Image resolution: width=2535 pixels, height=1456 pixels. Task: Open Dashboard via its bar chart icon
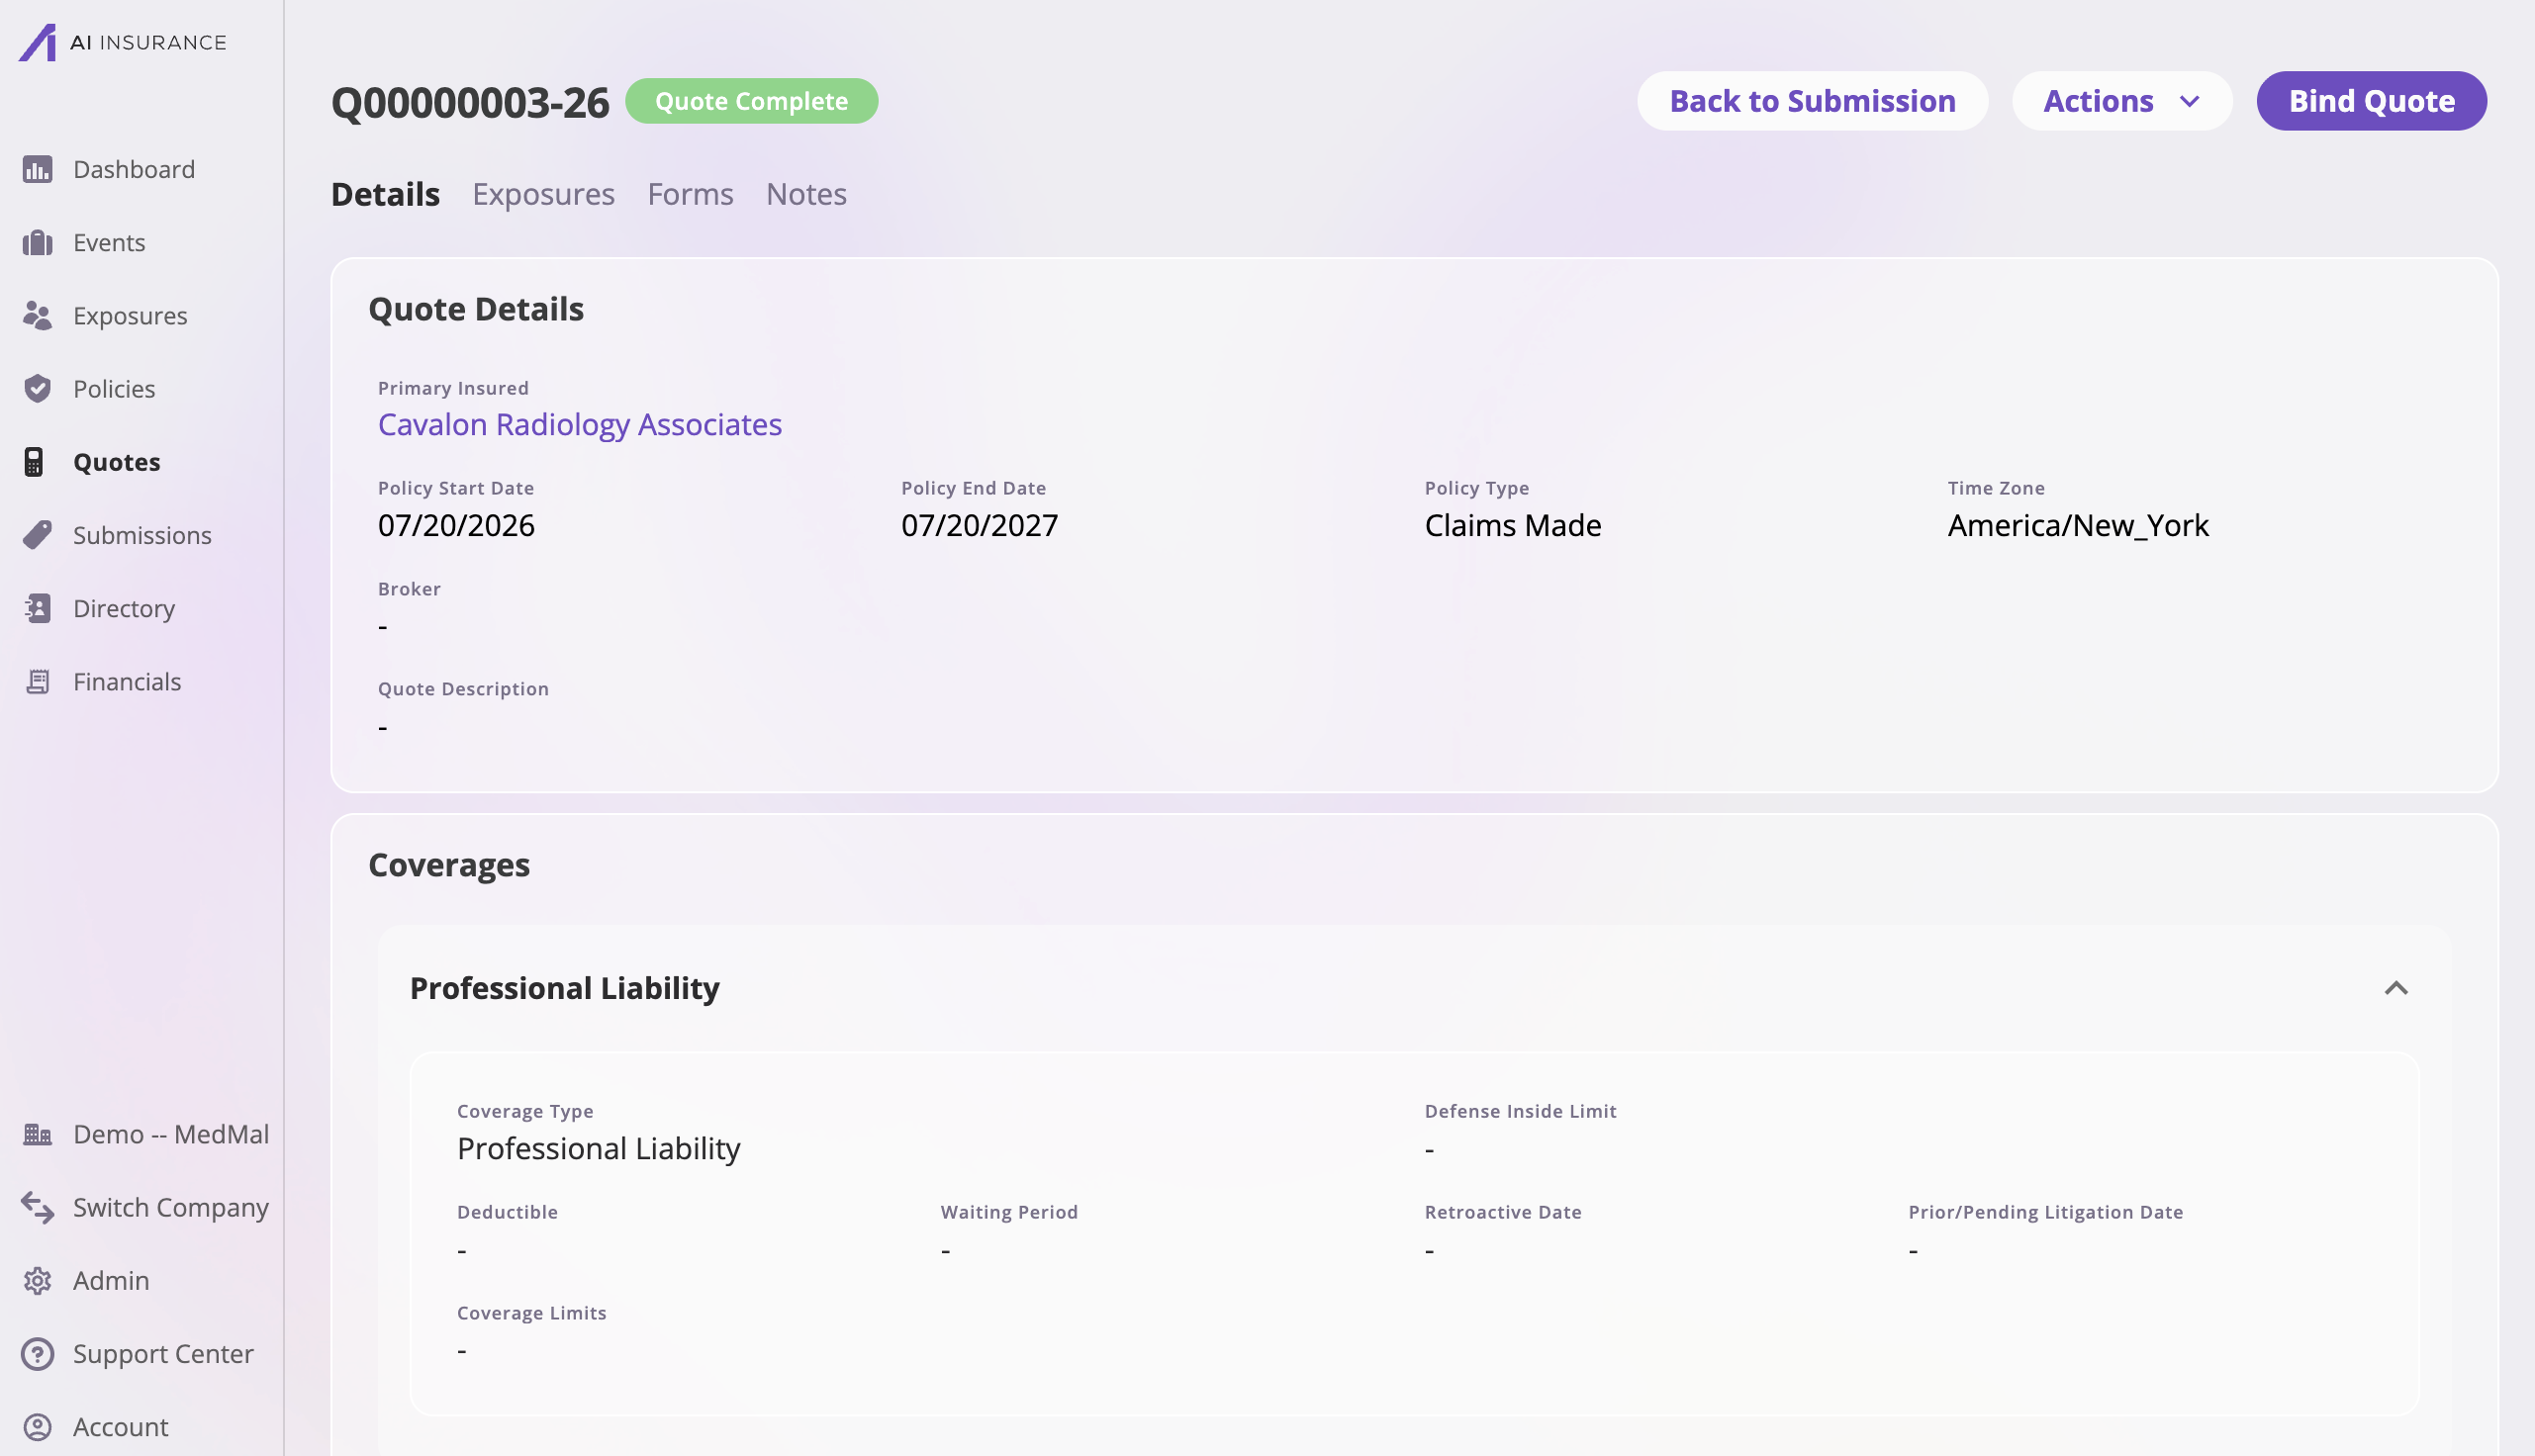pos(37,169)
